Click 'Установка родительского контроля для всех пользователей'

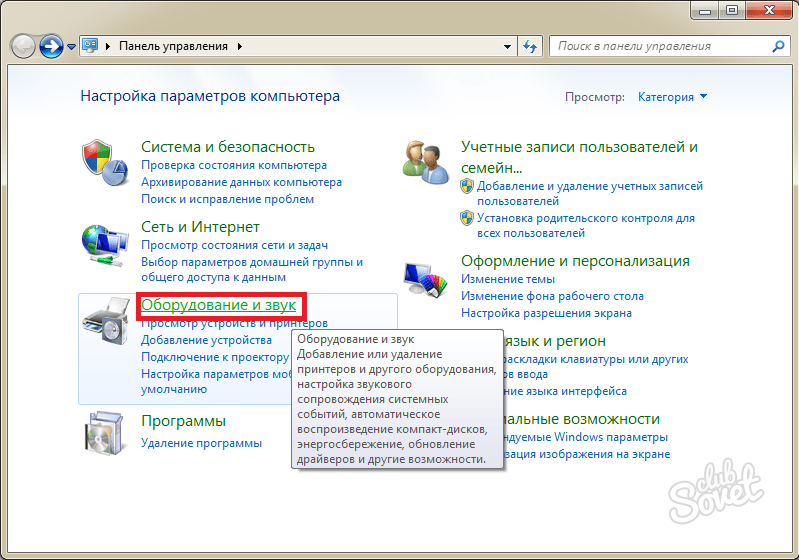(x=586, y=226)
